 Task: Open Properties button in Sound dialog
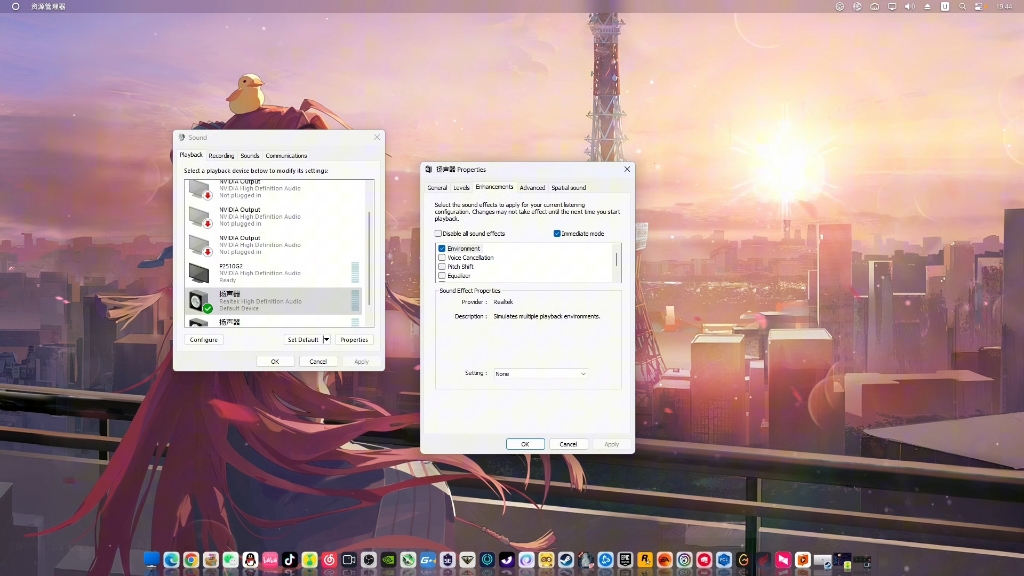(x=354, y=340)
